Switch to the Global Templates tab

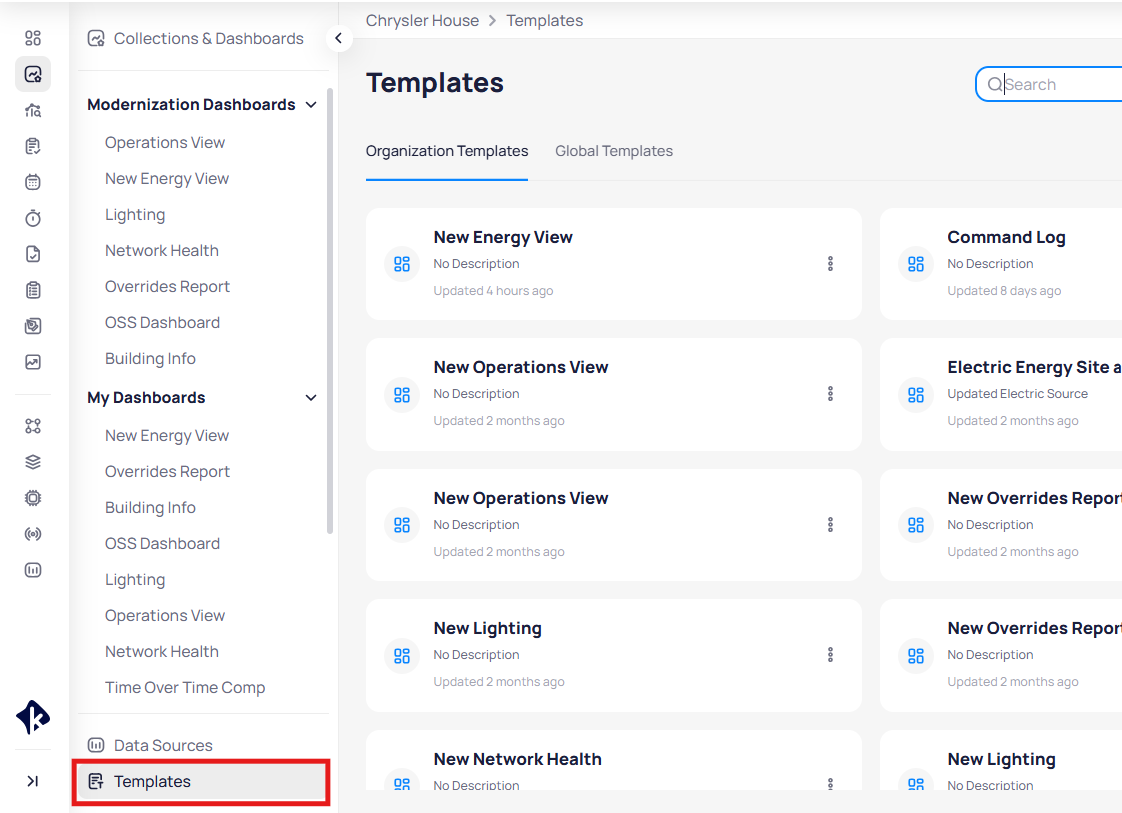point(614,151)
